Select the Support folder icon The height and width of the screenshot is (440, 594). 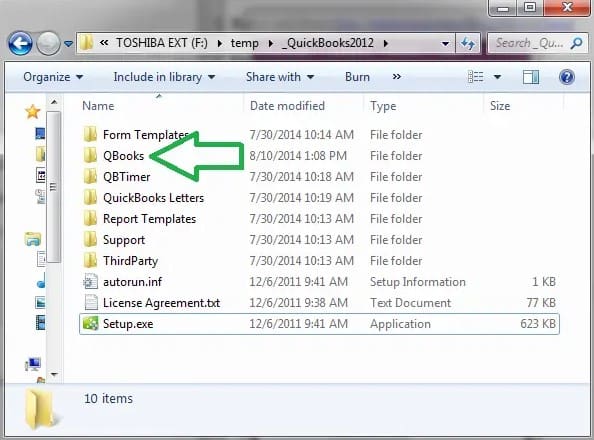coord(90,239)
